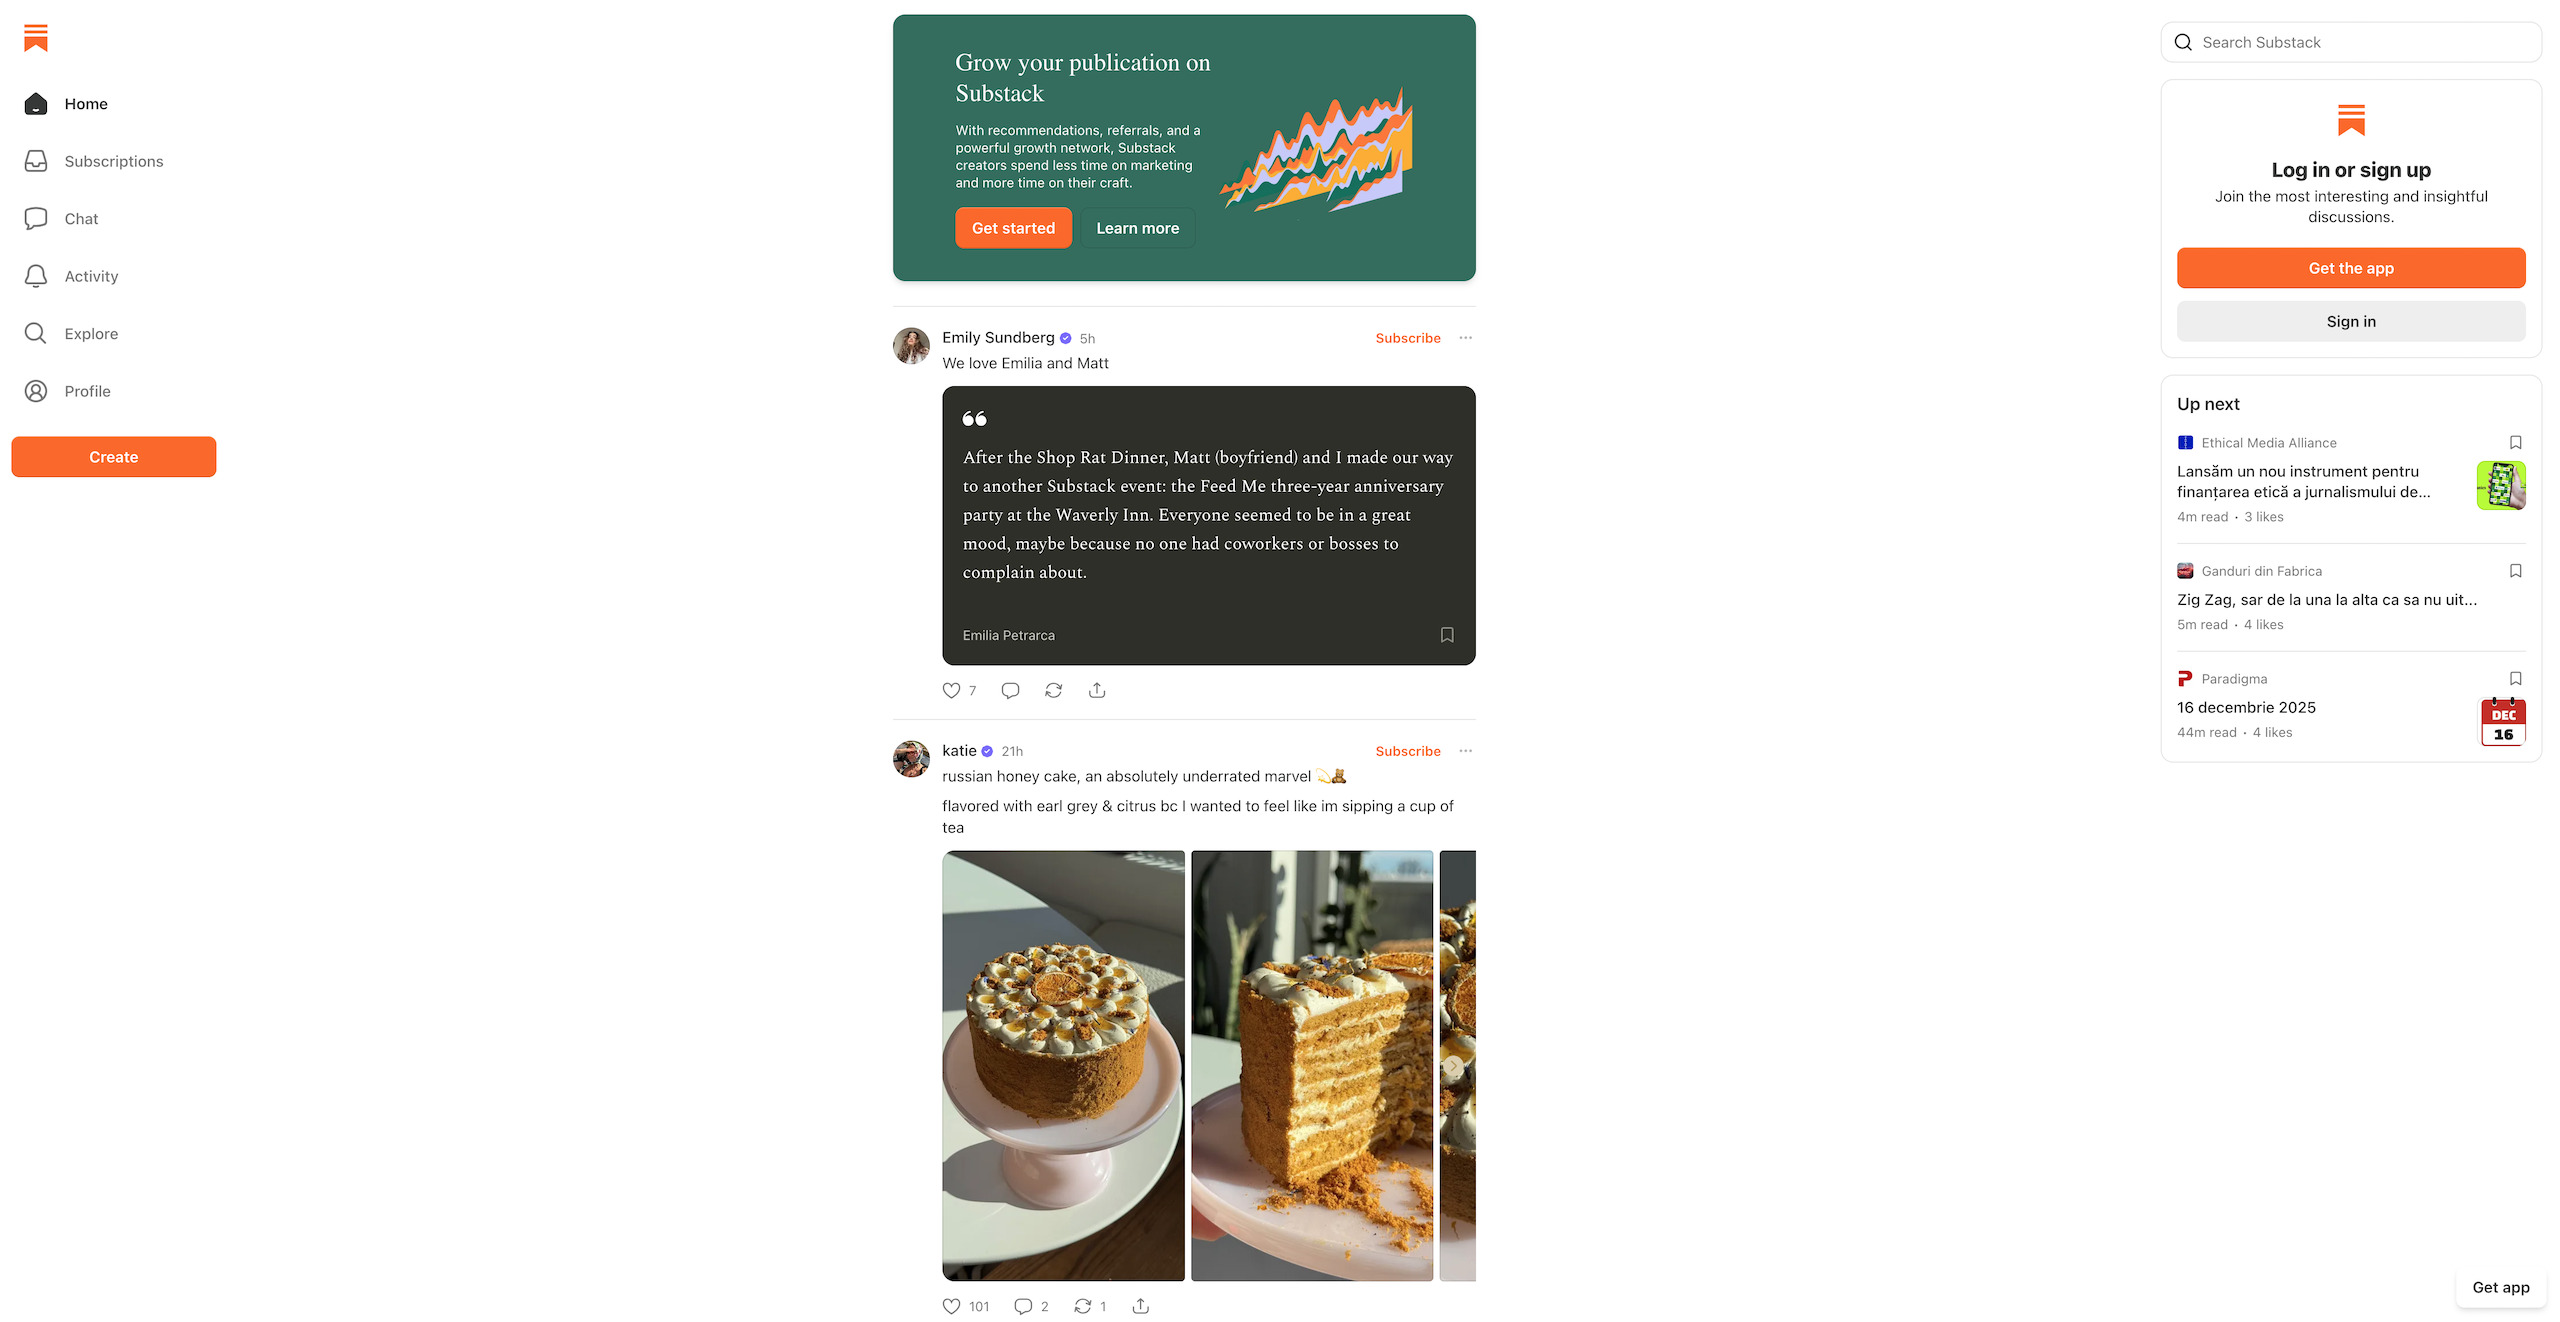Focus the Search Substack field
The image size is (2560, 1322).
pos(2351,42)
